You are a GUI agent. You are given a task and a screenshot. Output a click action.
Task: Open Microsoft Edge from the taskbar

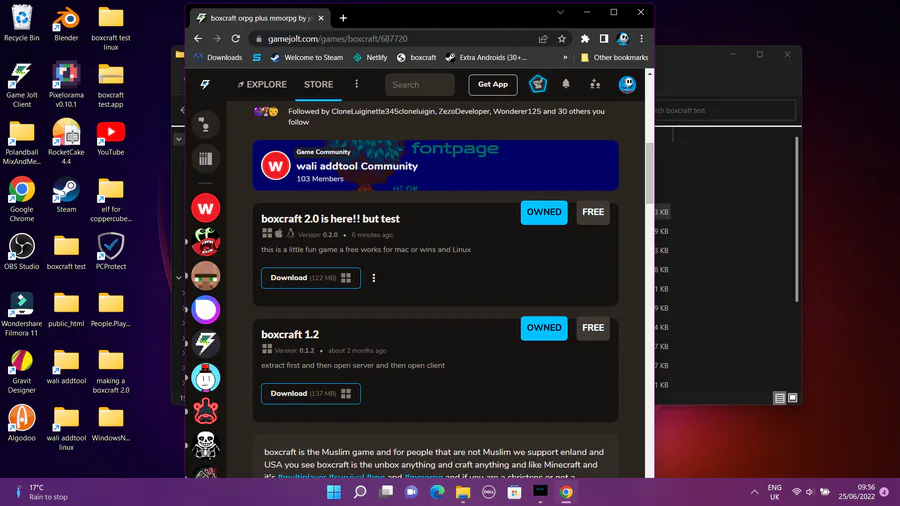(437, 492)
